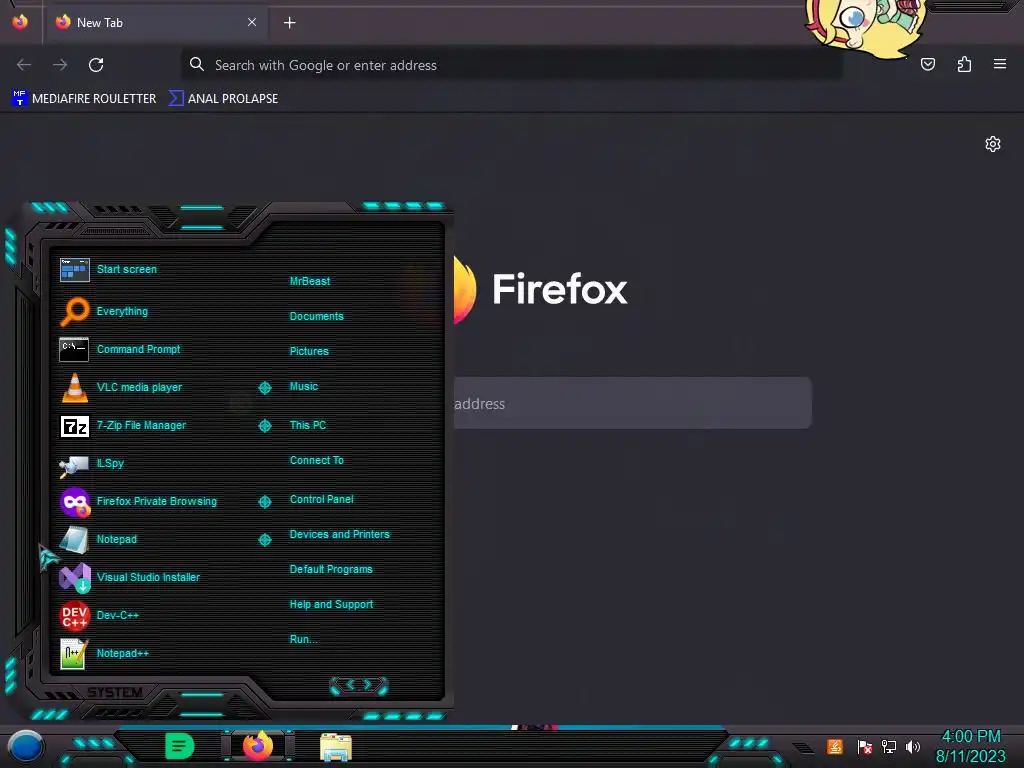Open network tray icon
Viewport: 1024px width, 768px height.
(889, 746)
